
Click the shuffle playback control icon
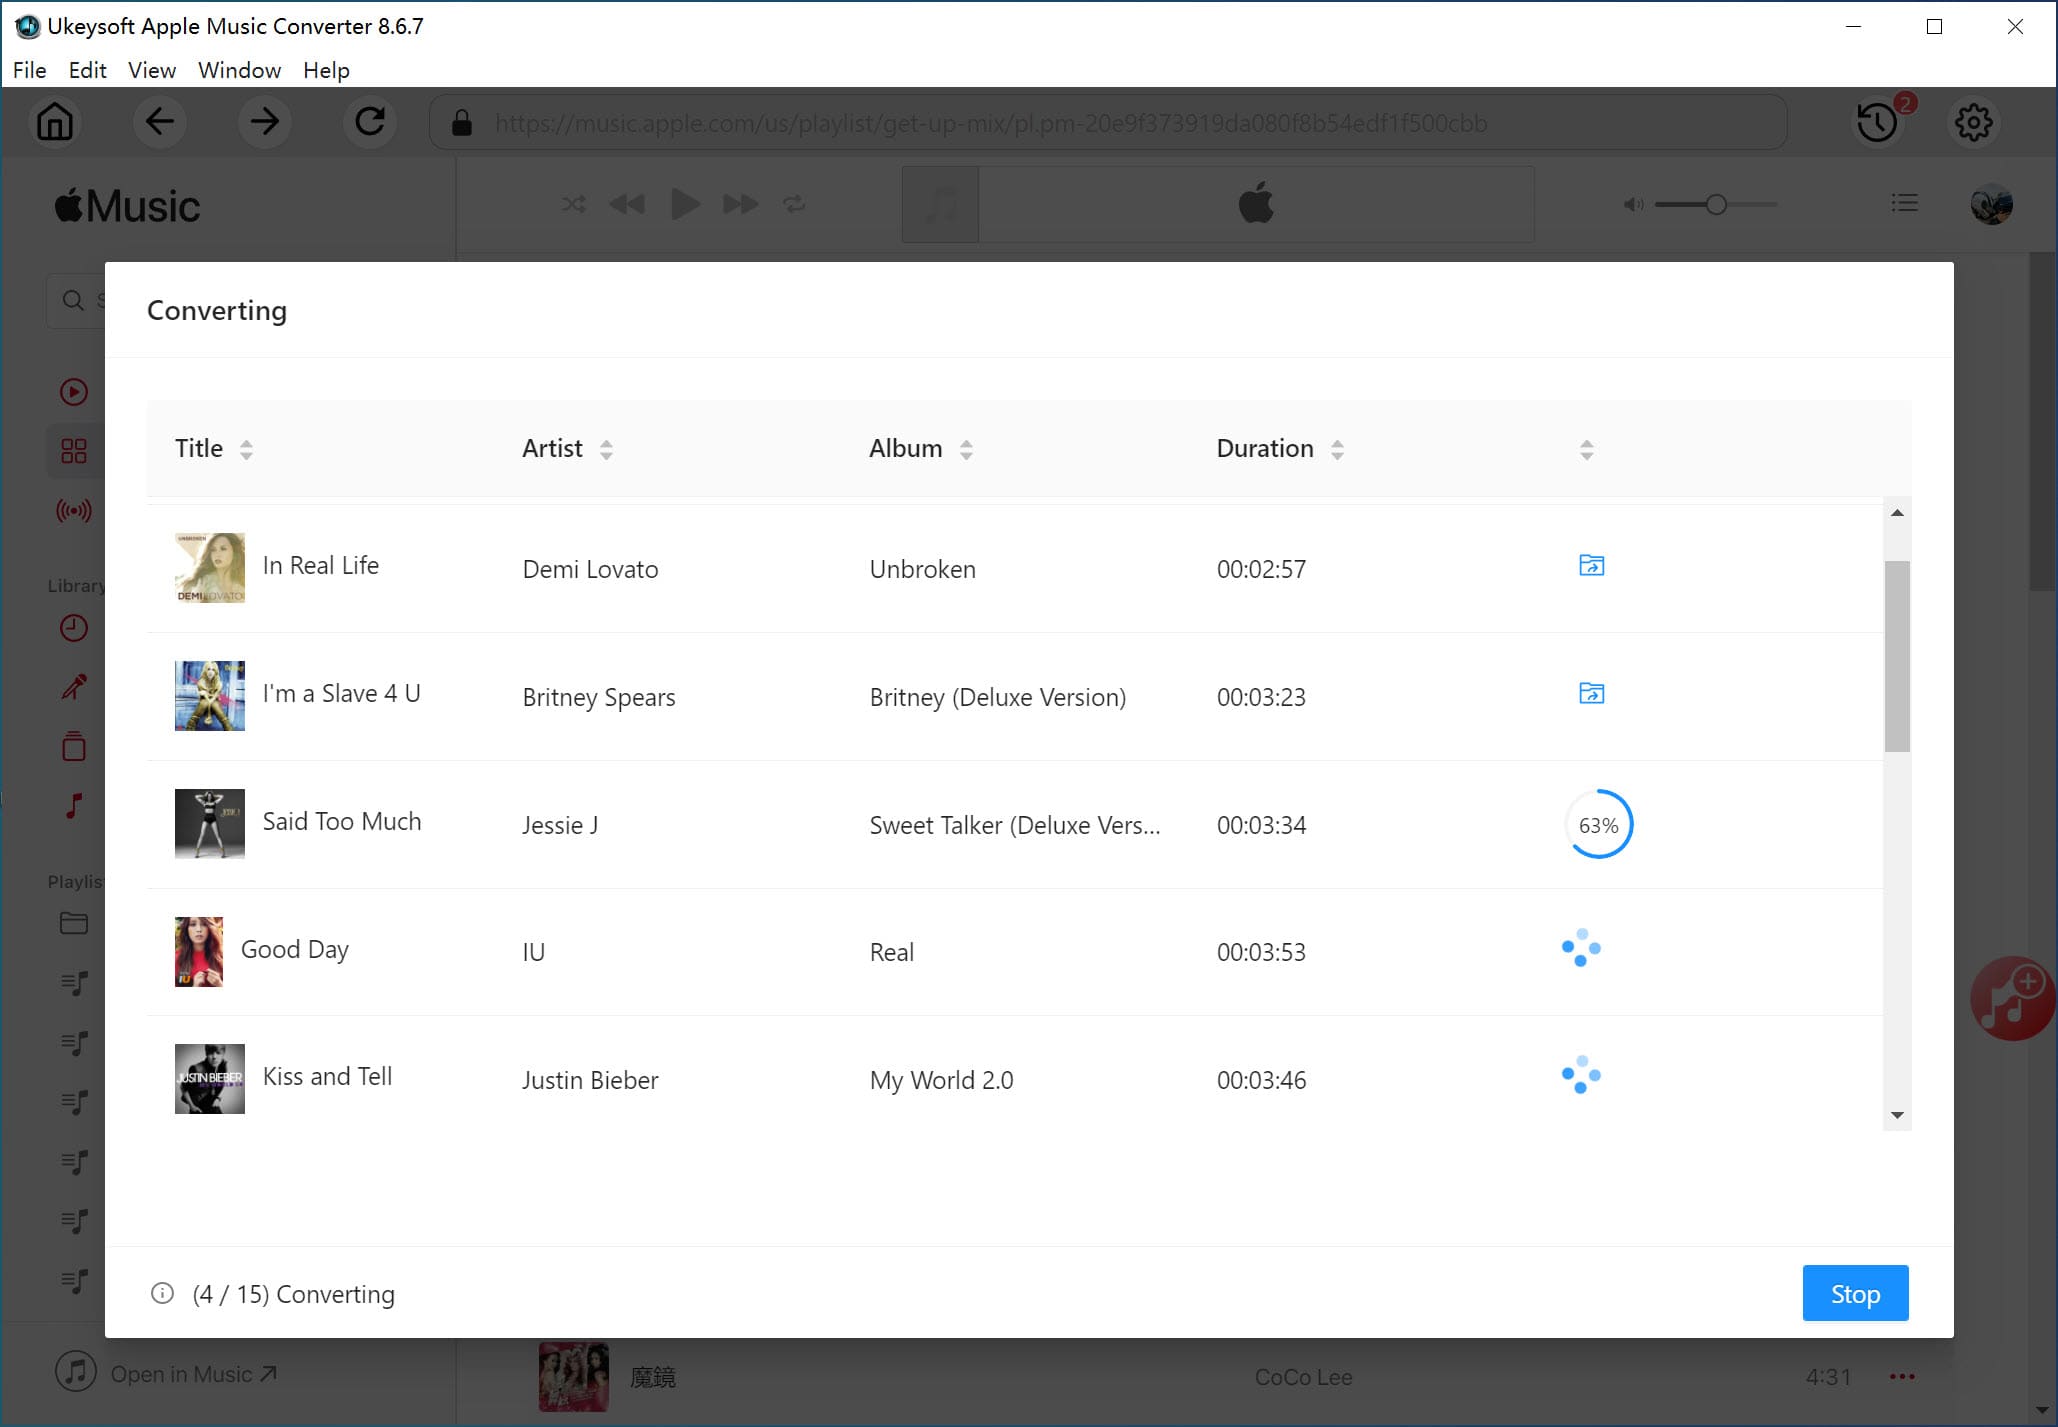(572, 203)
